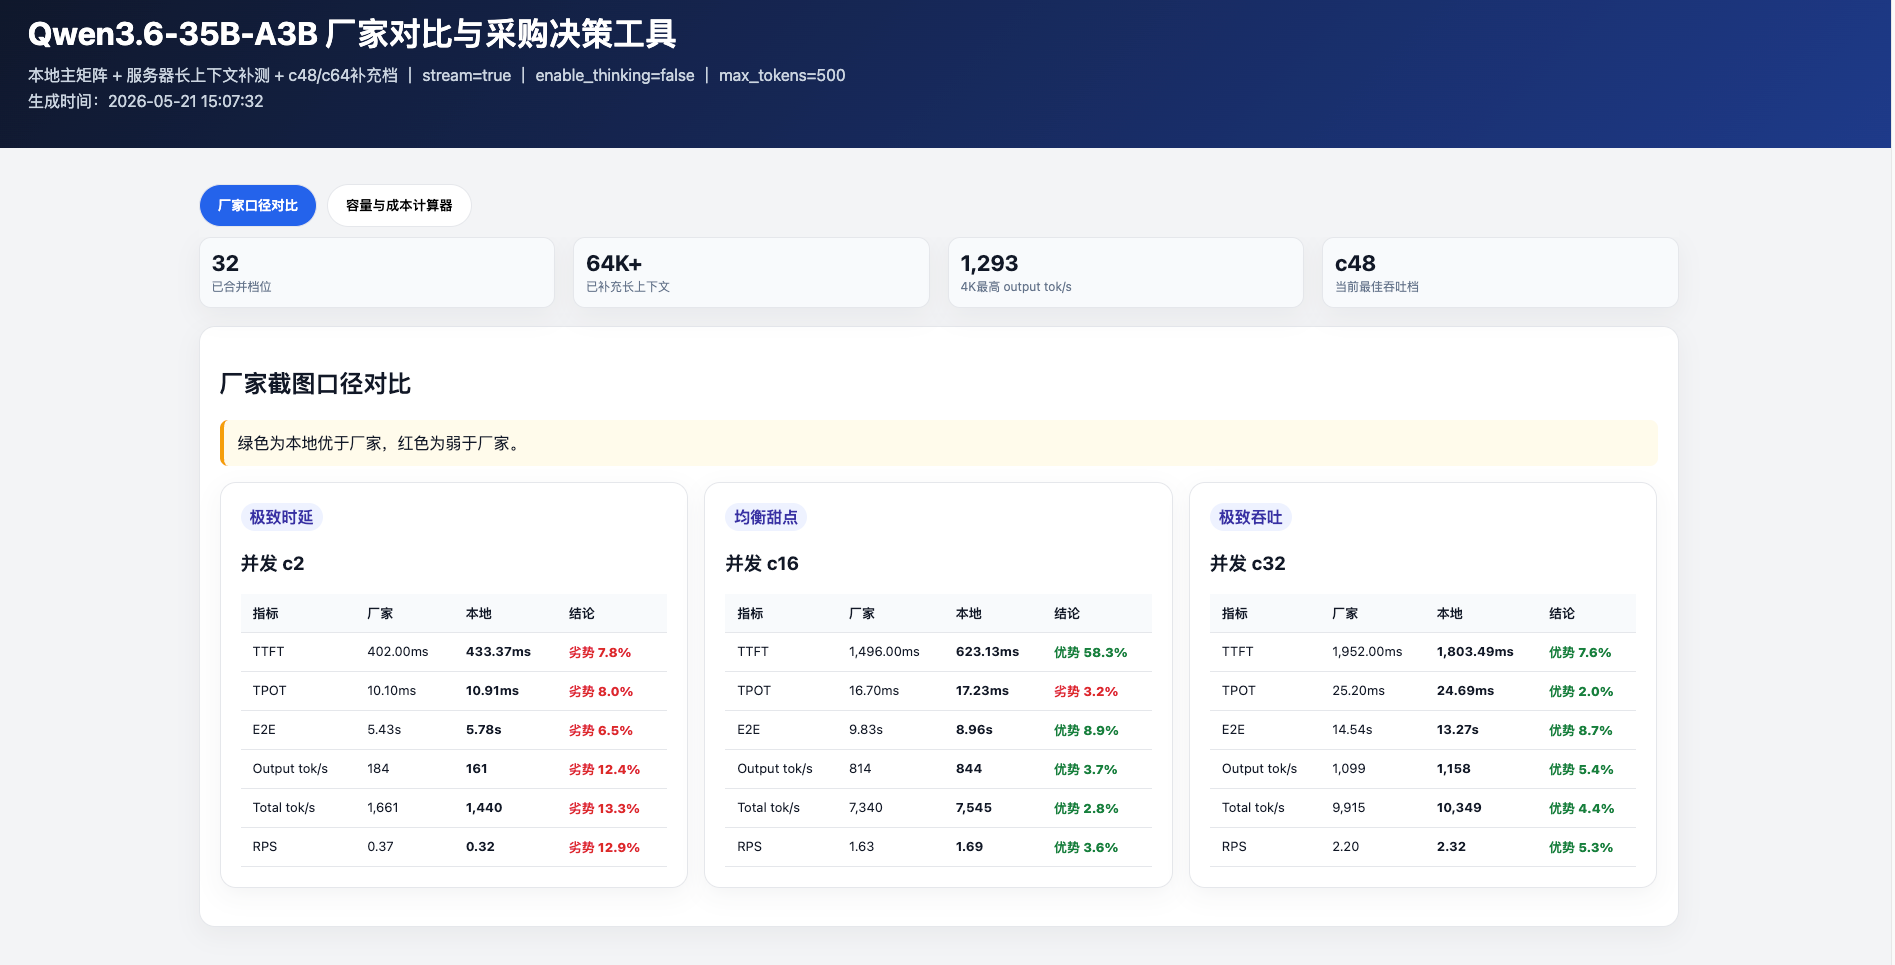Image resolution: width=1895 pixels, height=965 pixels.
Task: Click 10.91ms local TPOT value
Action: [x=492, y=691]
